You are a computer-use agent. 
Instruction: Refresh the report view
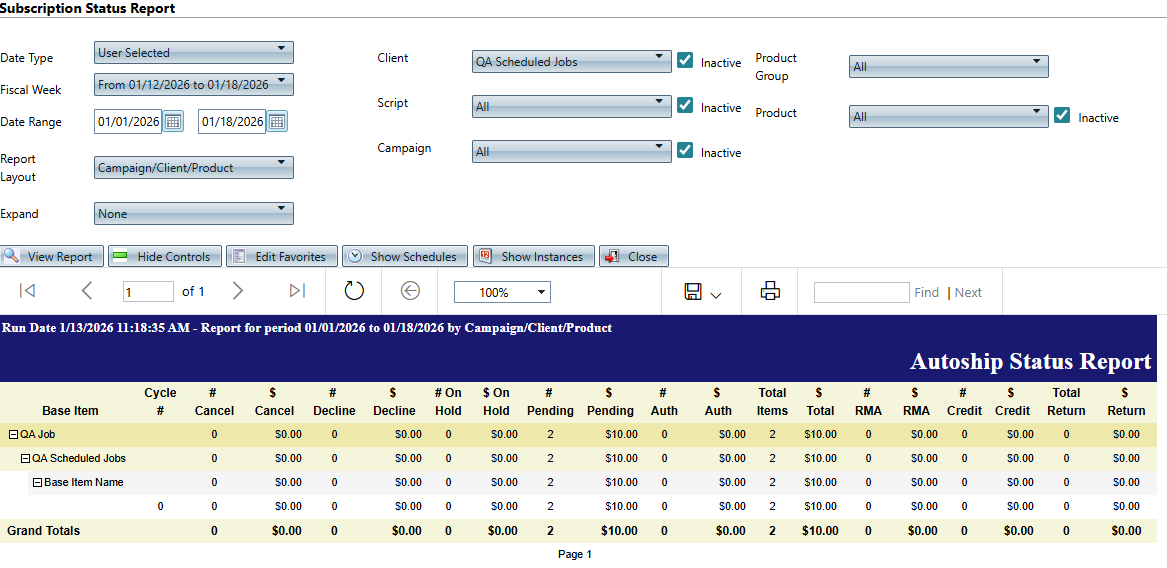click(x=354, y=291)
